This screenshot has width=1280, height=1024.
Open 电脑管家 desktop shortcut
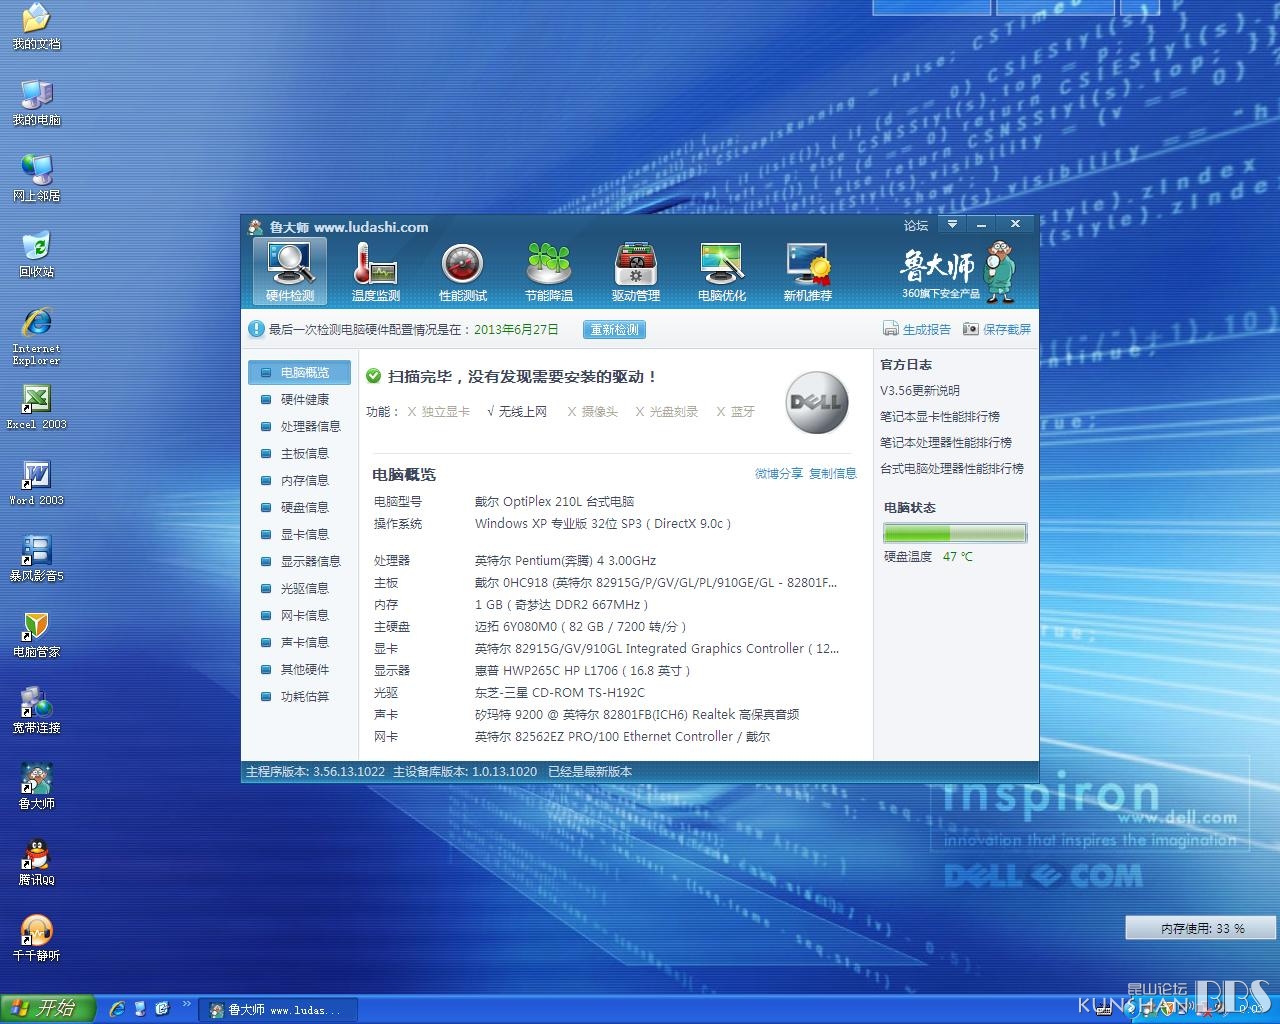[36, 635]
